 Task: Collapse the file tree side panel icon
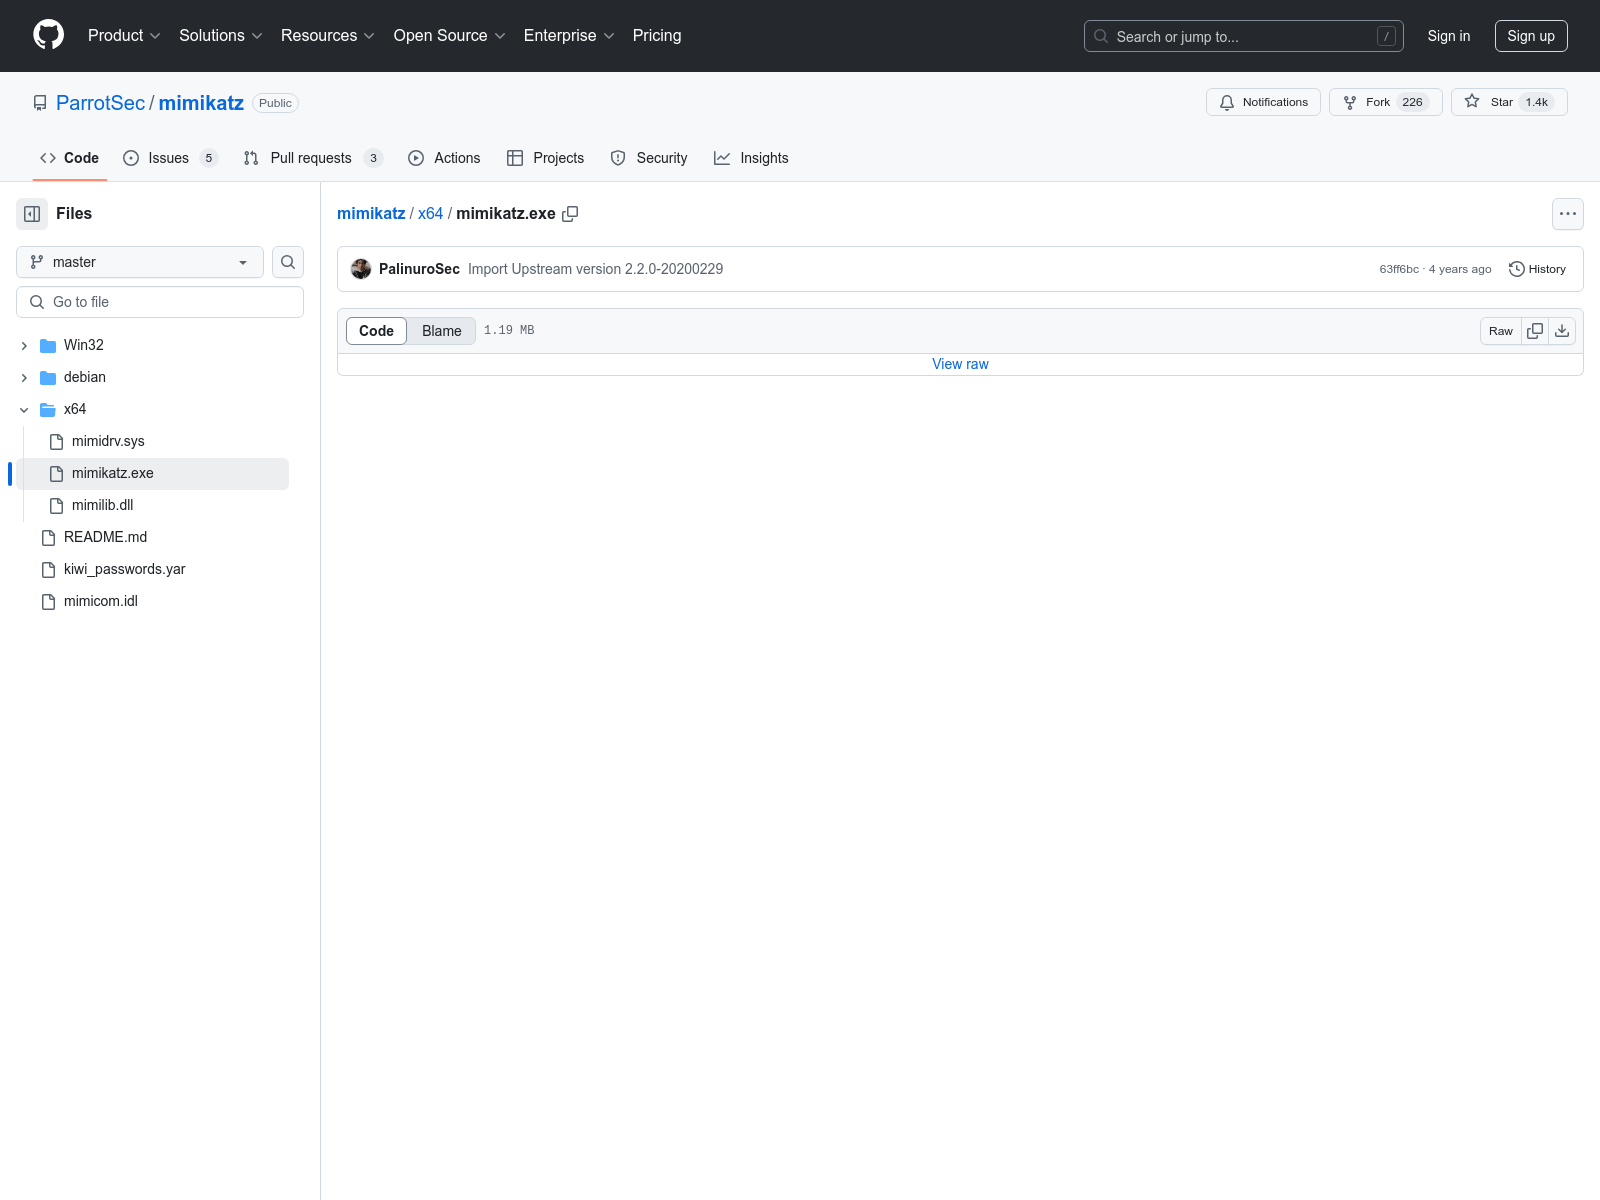32,214
